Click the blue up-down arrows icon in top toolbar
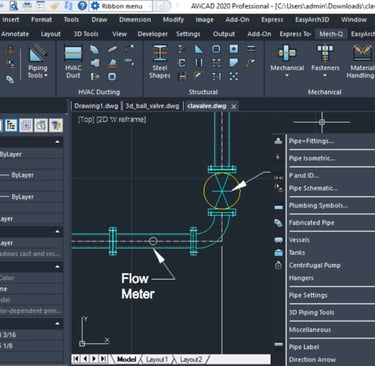Viewport: 375px width, 366px height. click(x=69, y=5)
